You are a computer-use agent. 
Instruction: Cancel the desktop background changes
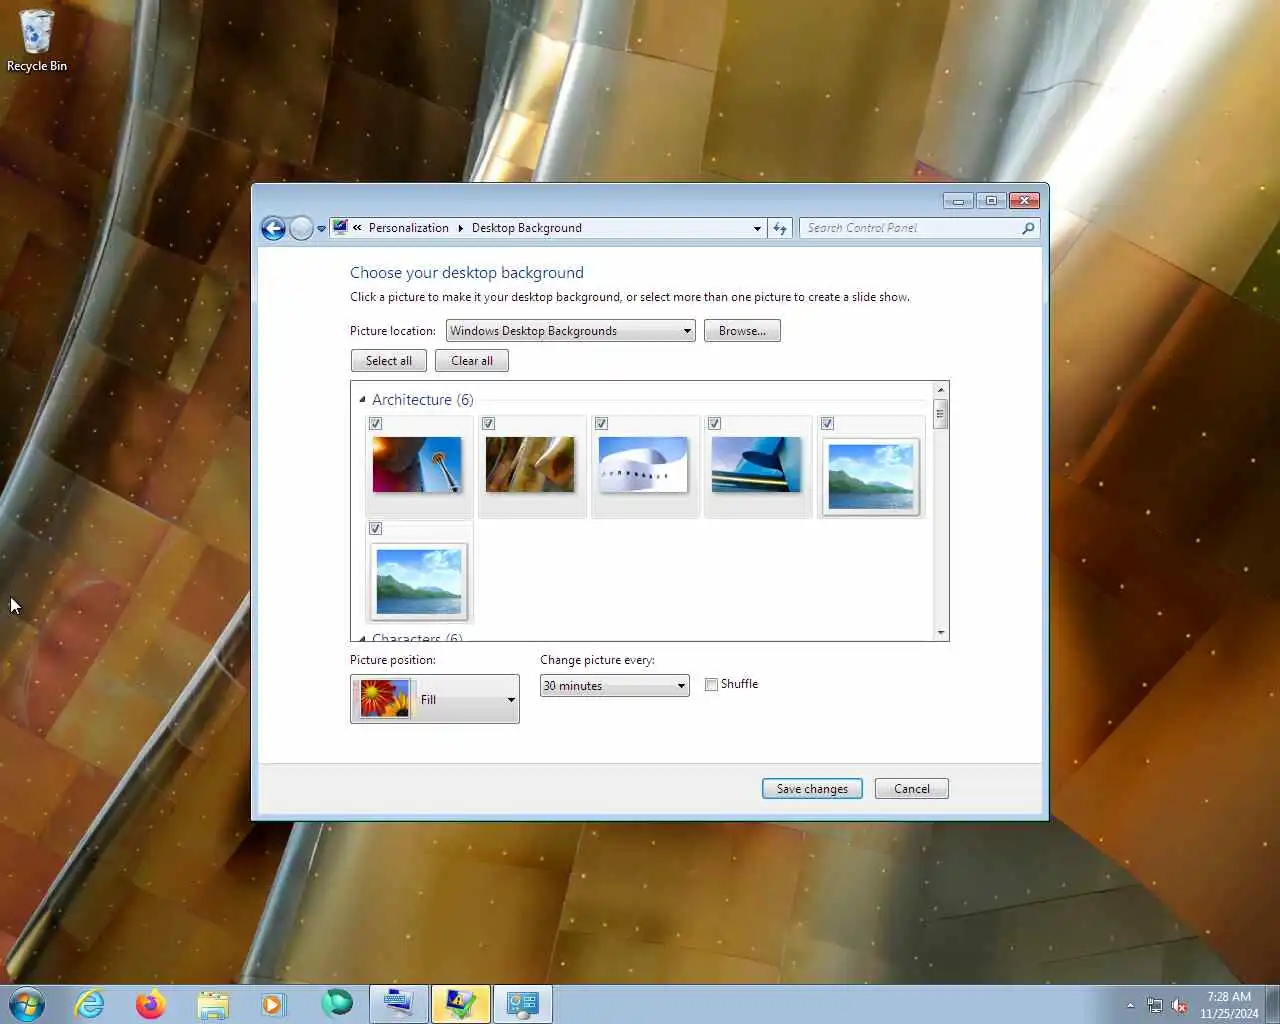pos(912,789)
